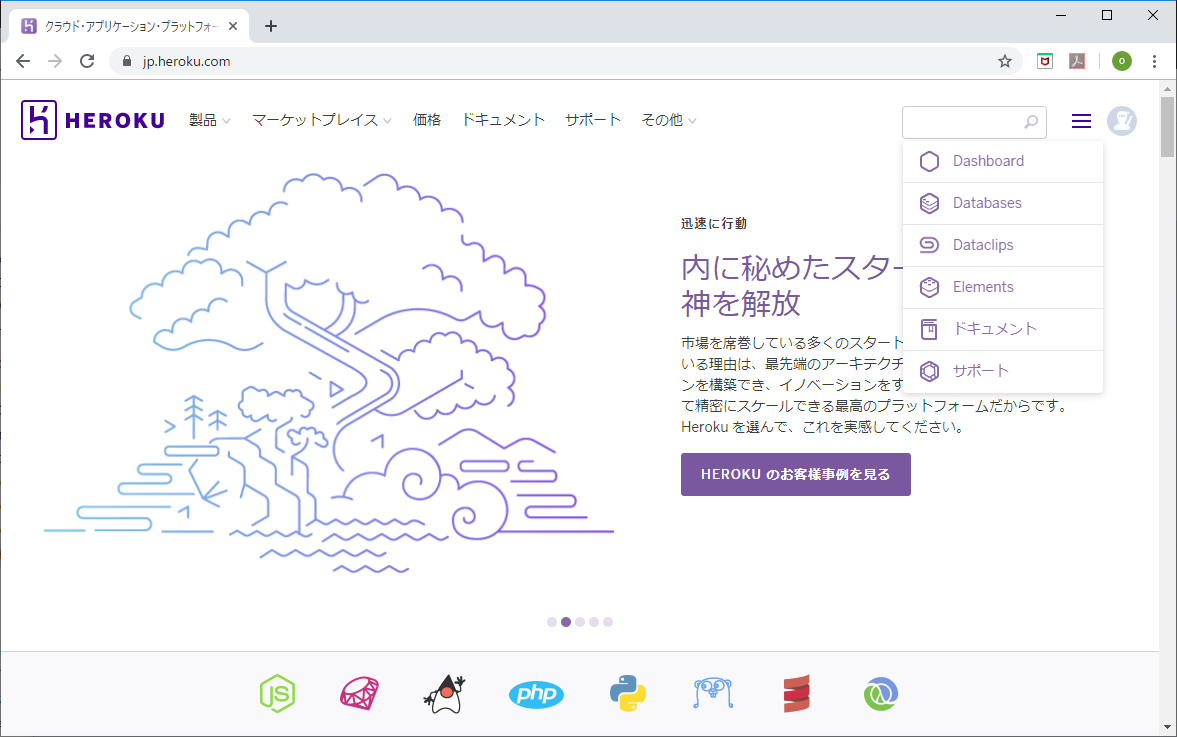Click the HEROKU wordmark link
This screenshot has height=737, width=1177.
[x=115, y=120]
